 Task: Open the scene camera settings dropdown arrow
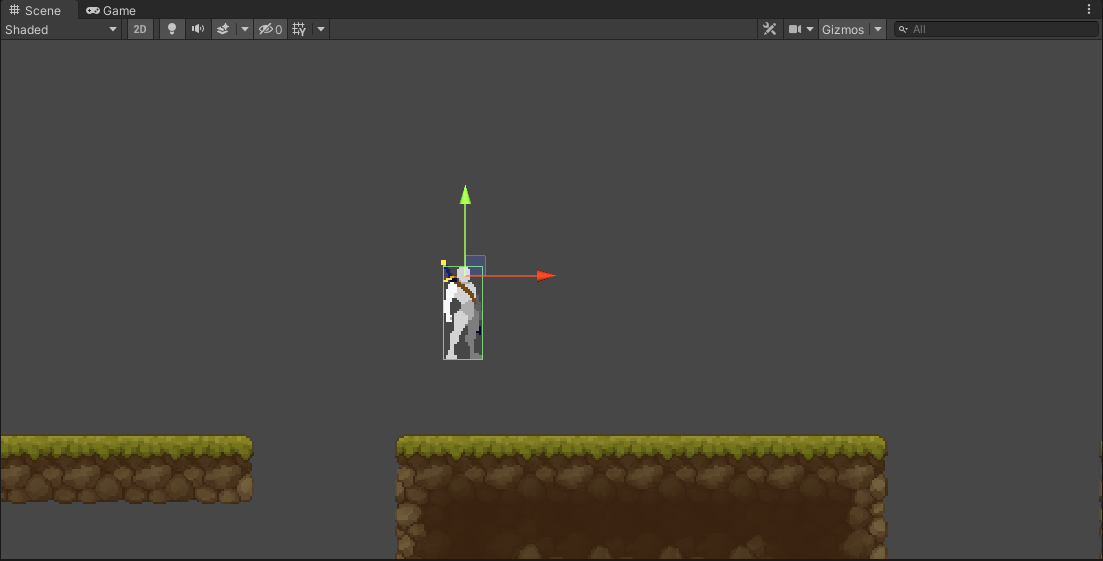click(810, 30)
